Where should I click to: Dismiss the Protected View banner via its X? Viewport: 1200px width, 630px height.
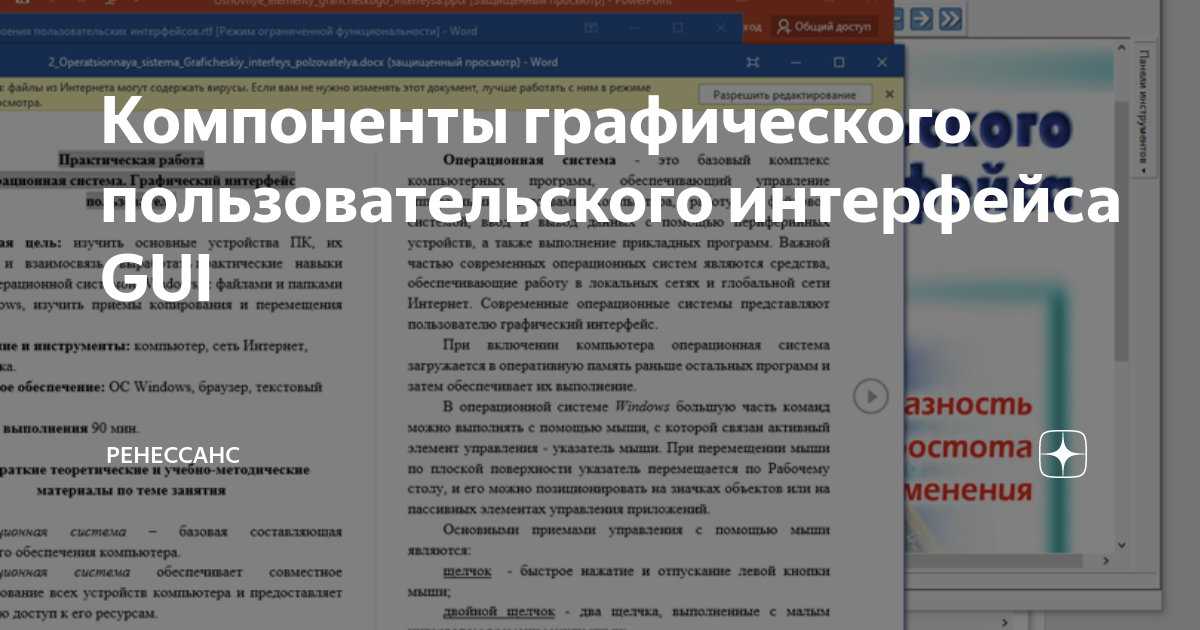pyautogui.click(x=890, y=94)
